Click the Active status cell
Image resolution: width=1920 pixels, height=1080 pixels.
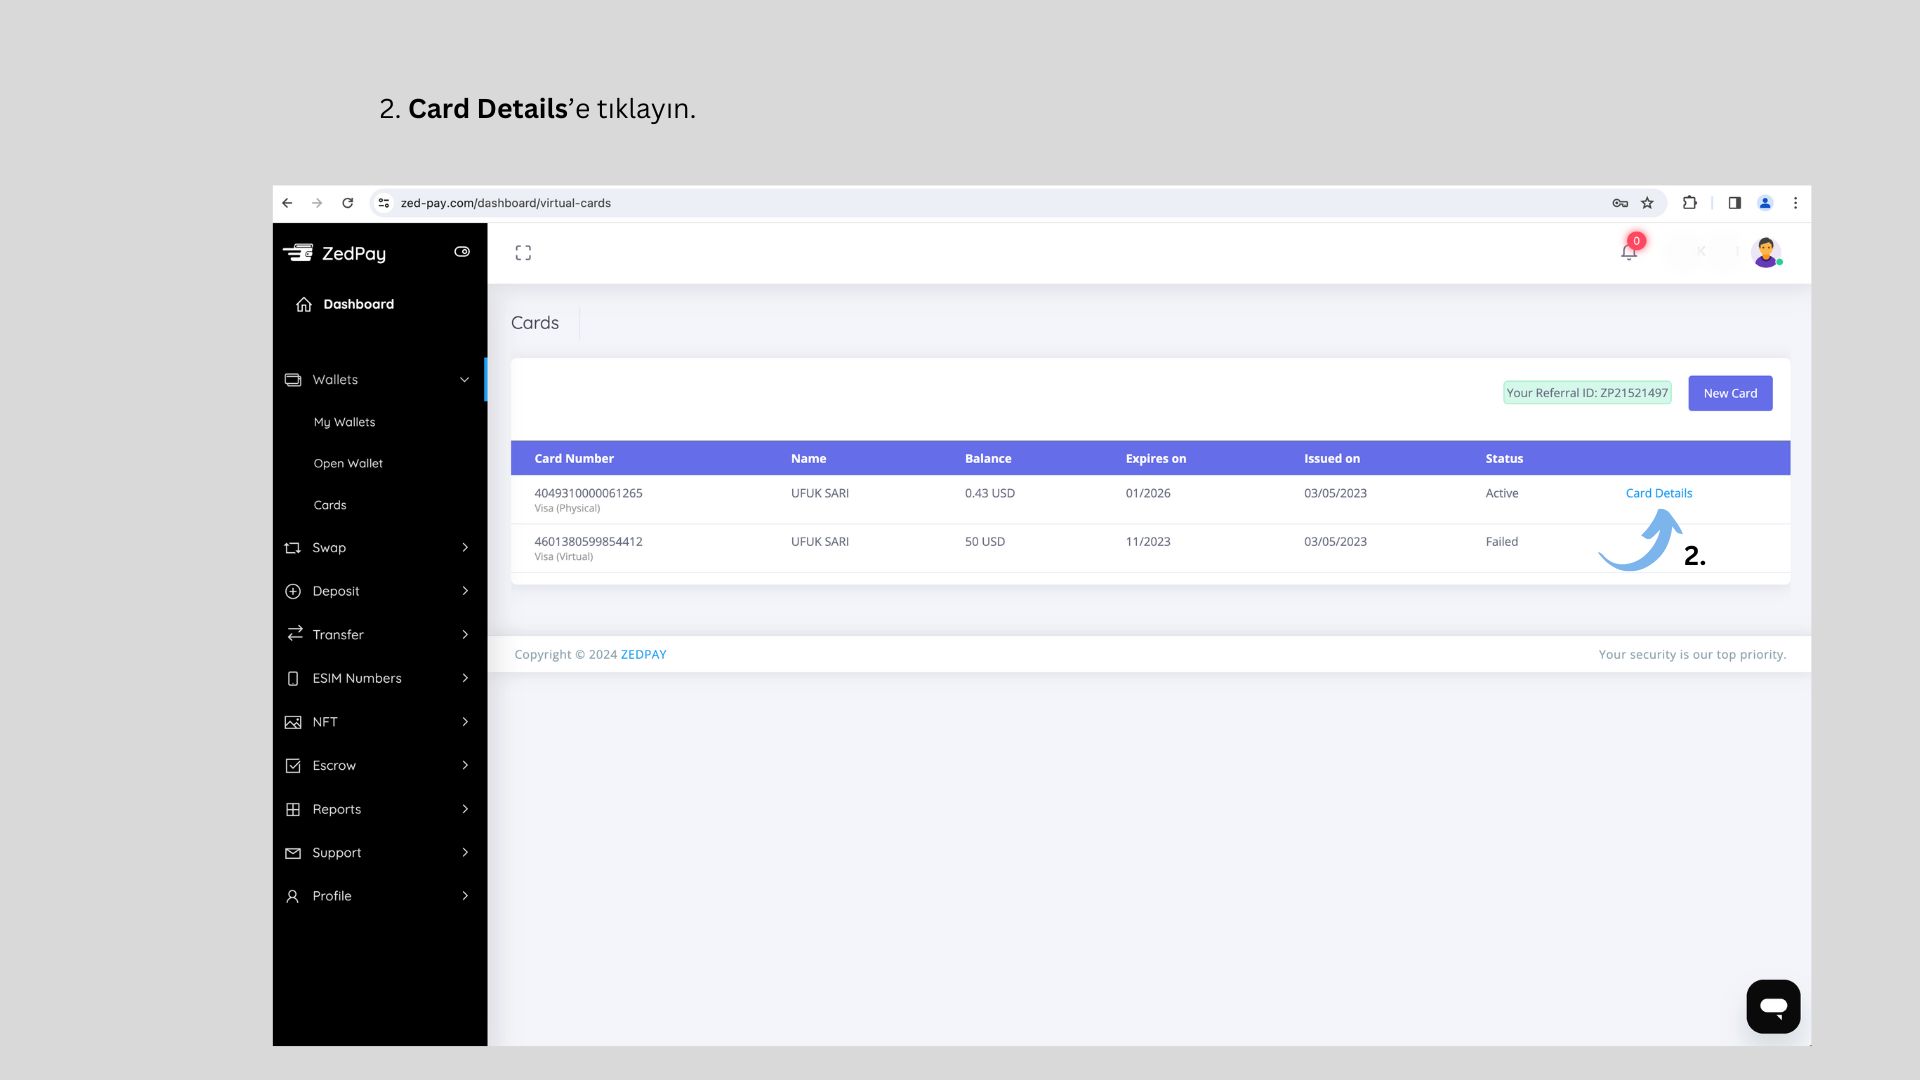1502,493
